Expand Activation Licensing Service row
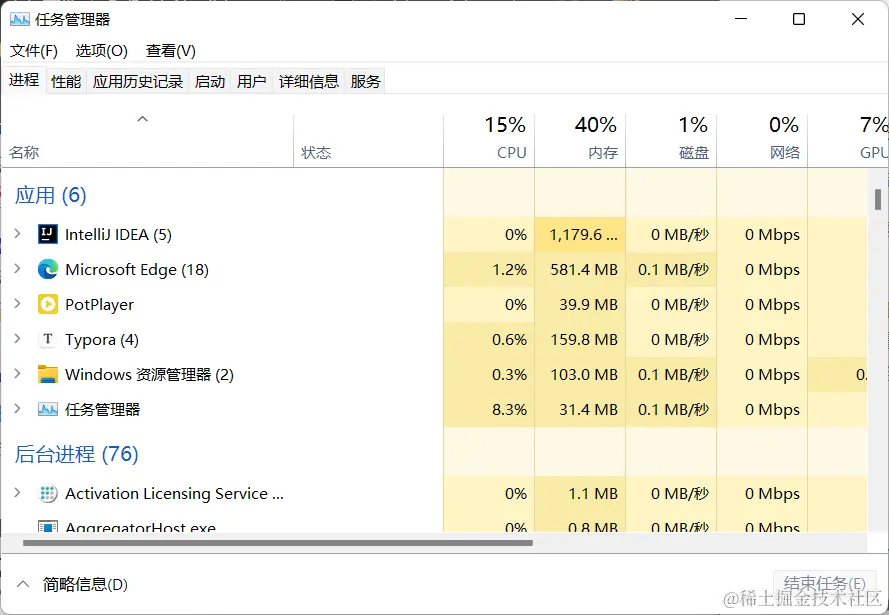 (x=18, y=493)
